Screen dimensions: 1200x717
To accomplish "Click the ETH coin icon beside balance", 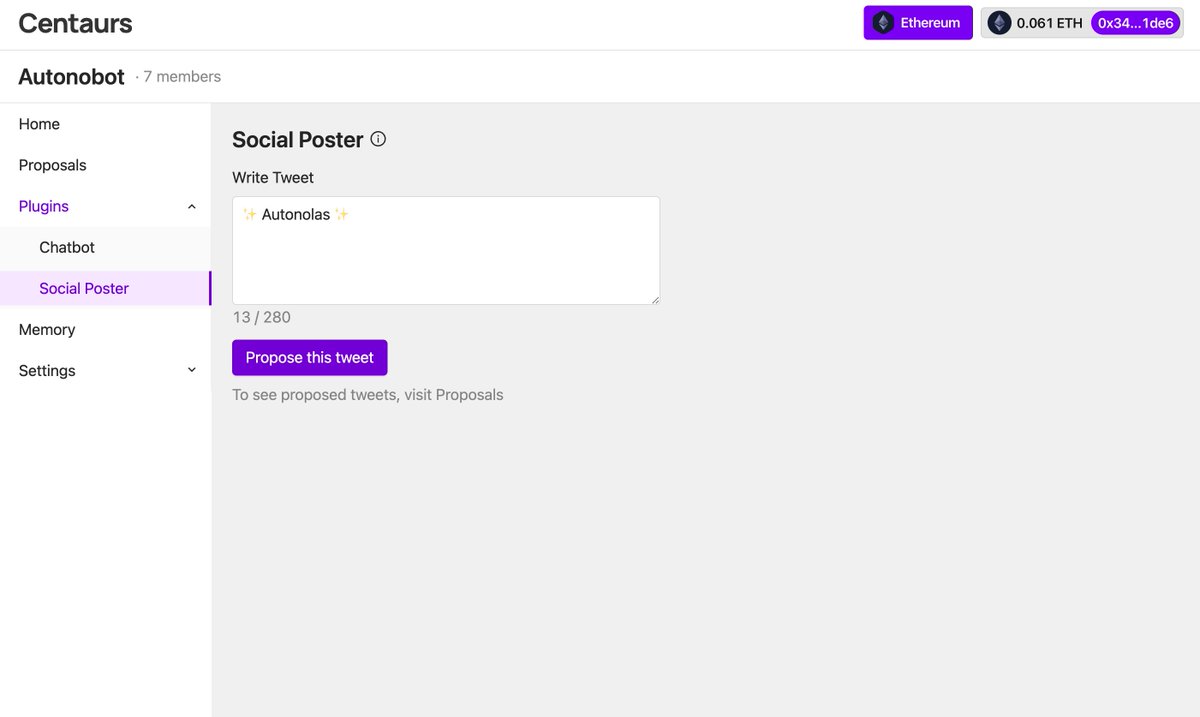I will click(x=999, y=23).
